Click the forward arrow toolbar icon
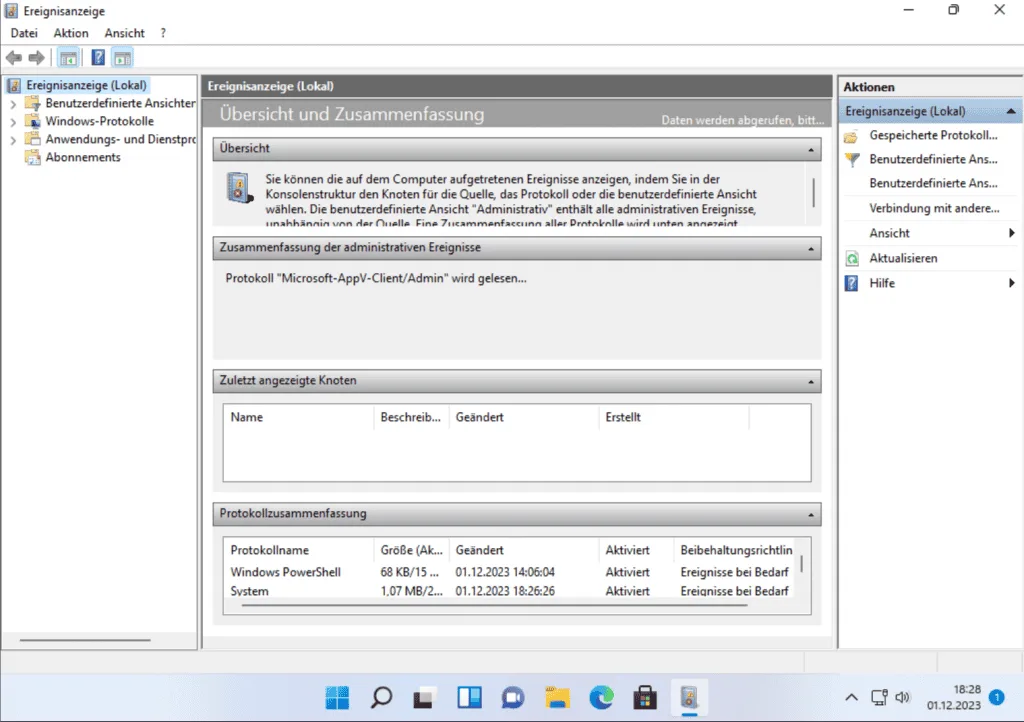 (x=36, y=58)
